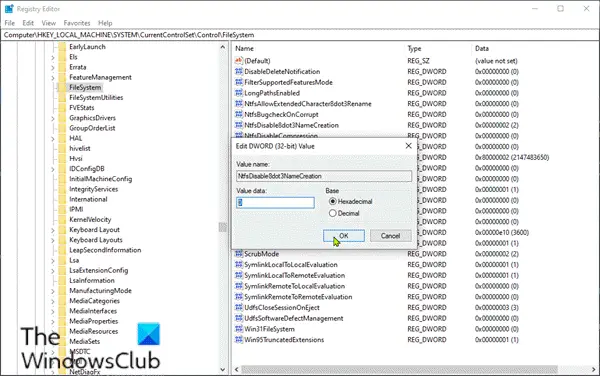Click the Value data input field

point(275,202)
